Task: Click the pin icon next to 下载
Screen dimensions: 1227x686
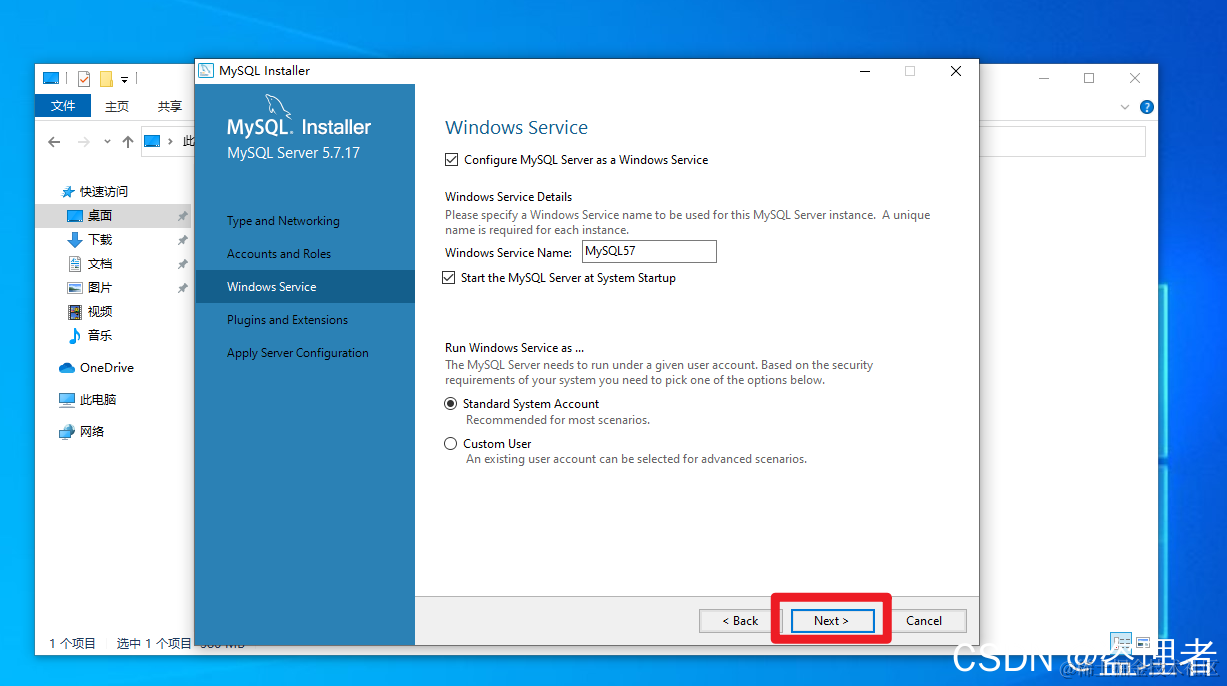Action: [x=182, y=240]
